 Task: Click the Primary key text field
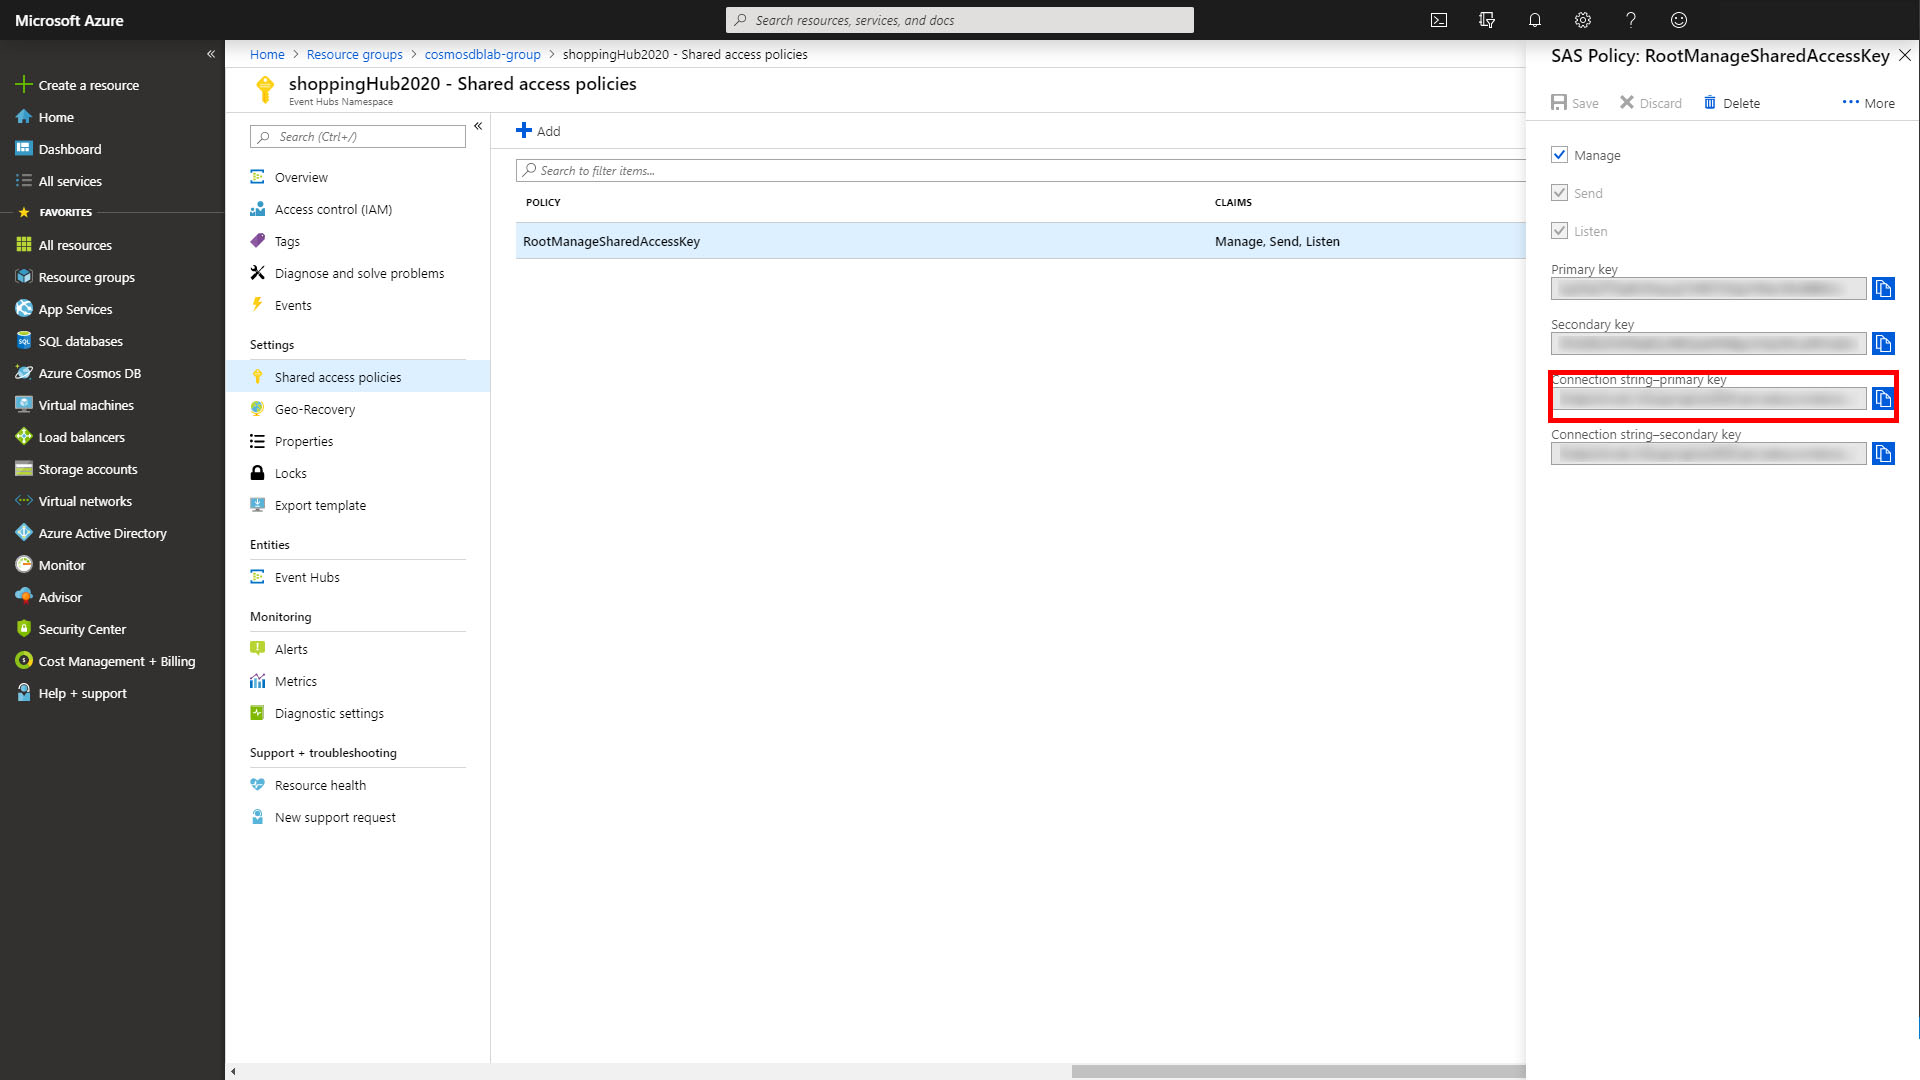coord(1708,289)
